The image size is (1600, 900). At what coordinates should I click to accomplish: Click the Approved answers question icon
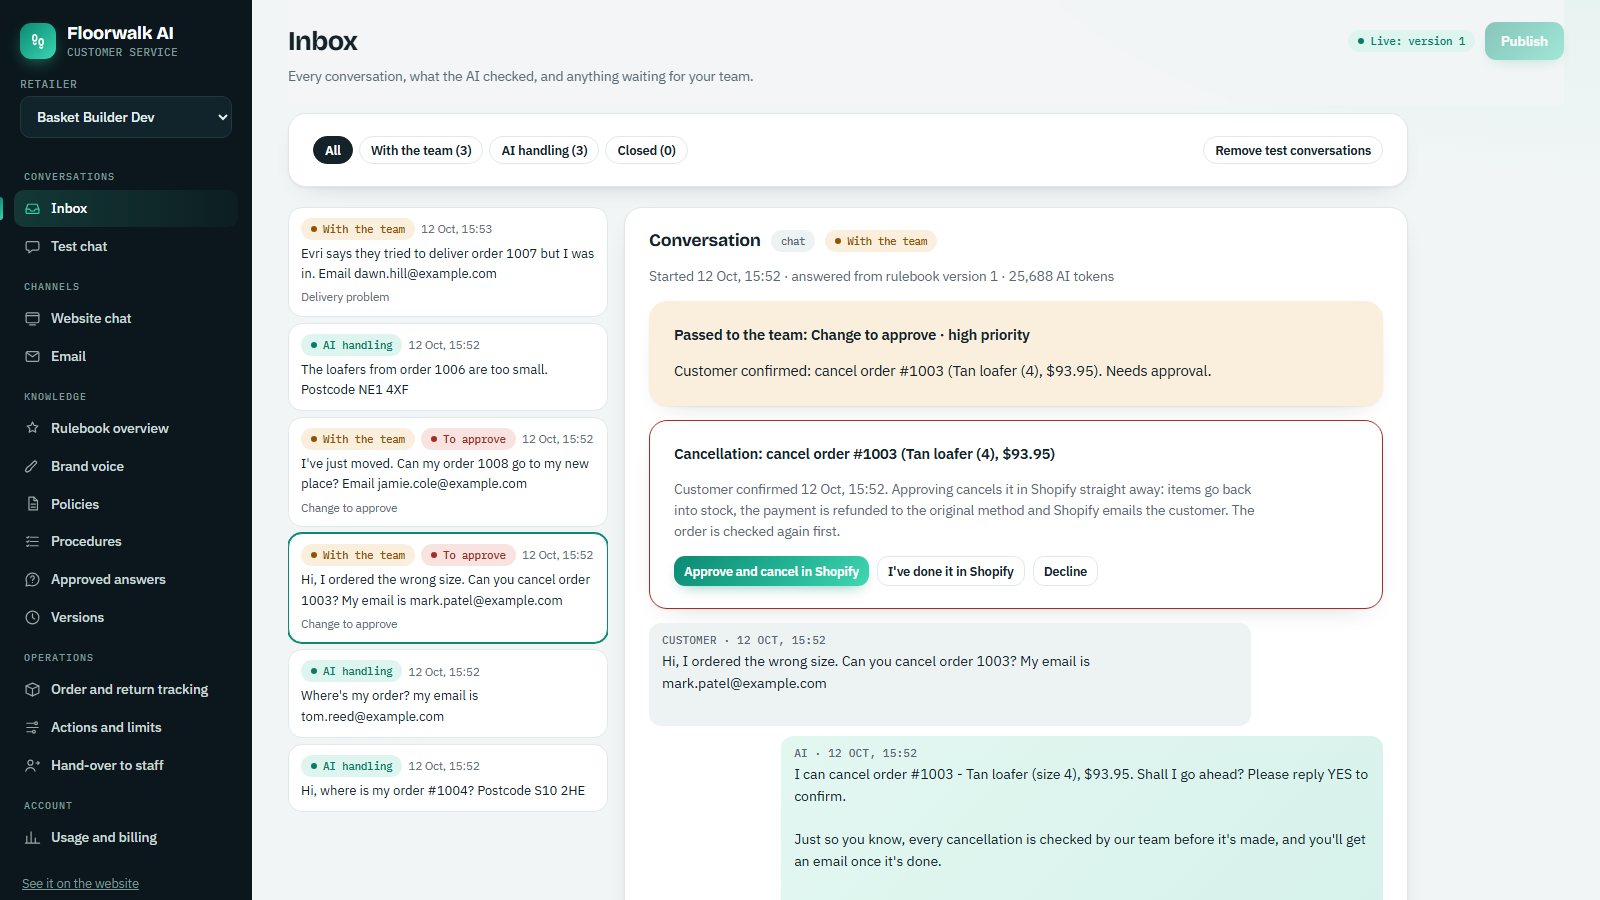coord(32,580)
